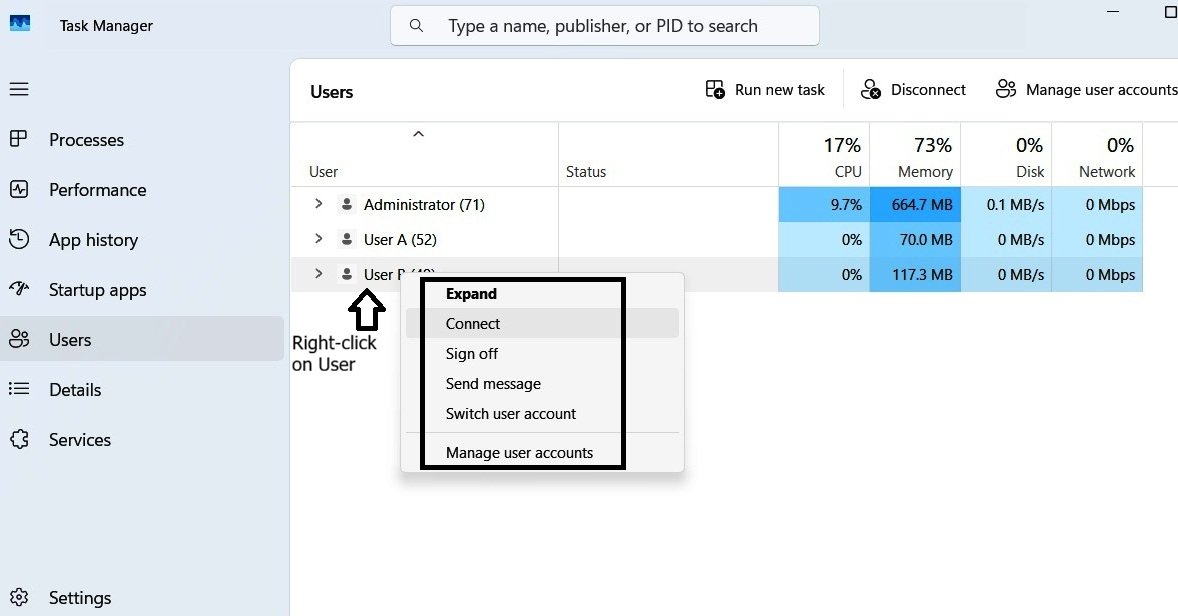
Task: Click the Users page heading
Action: [x=331, y=92]
